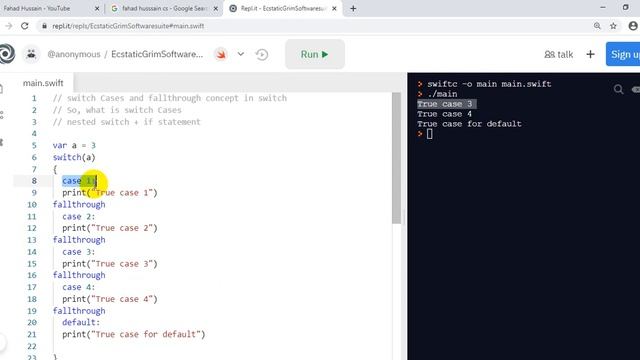Click the 'switch(a)' code line
The width and height of the screenshot is (640, 360).
point(74,157)
